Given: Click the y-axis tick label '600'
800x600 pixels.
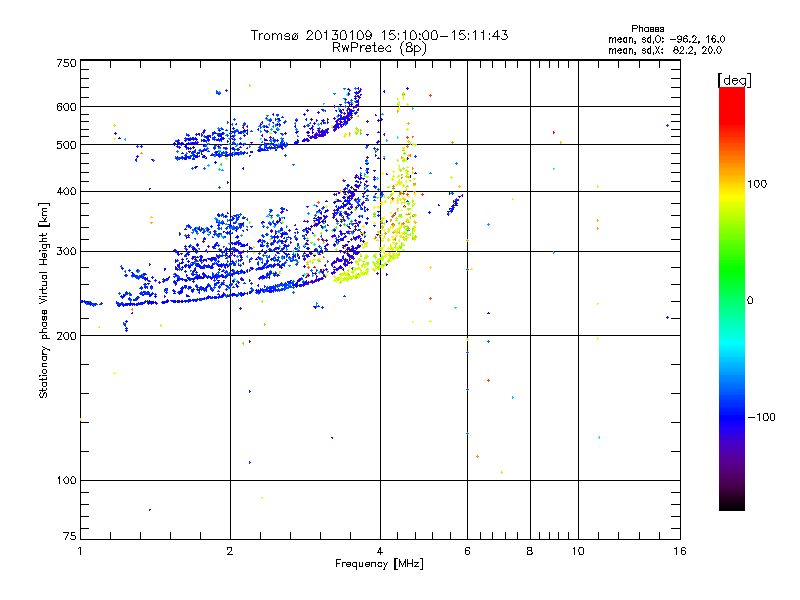Looking at the screenshot, I should pyautogui.click(x=66, y=107).
